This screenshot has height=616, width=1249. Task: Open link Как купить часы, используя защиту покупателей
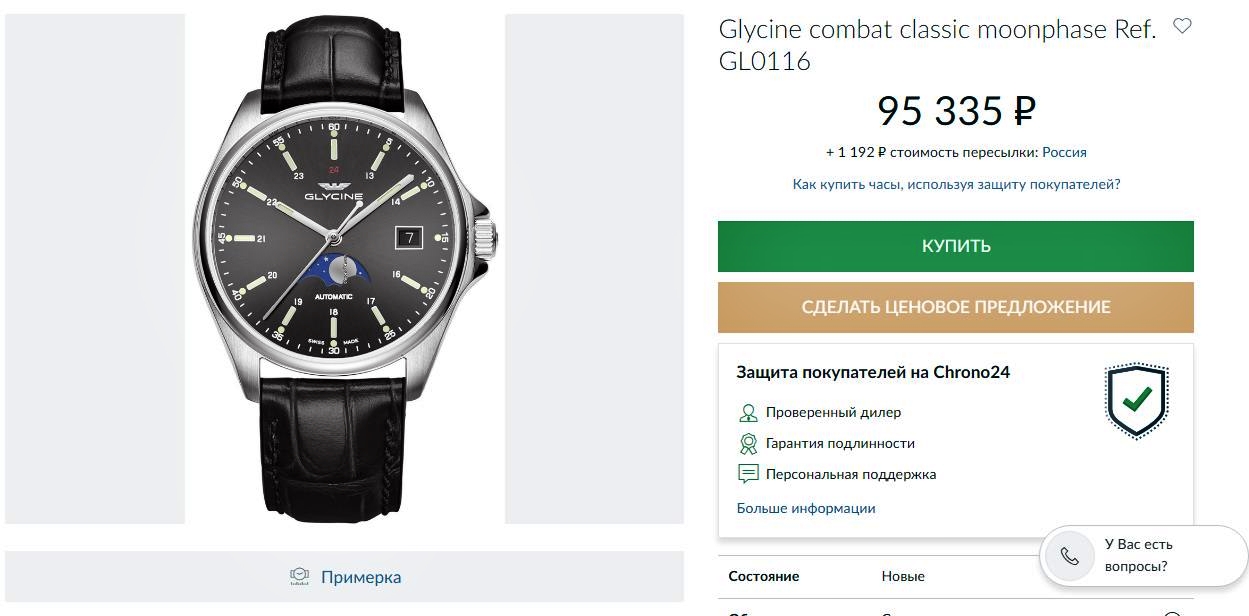(956, 184)
